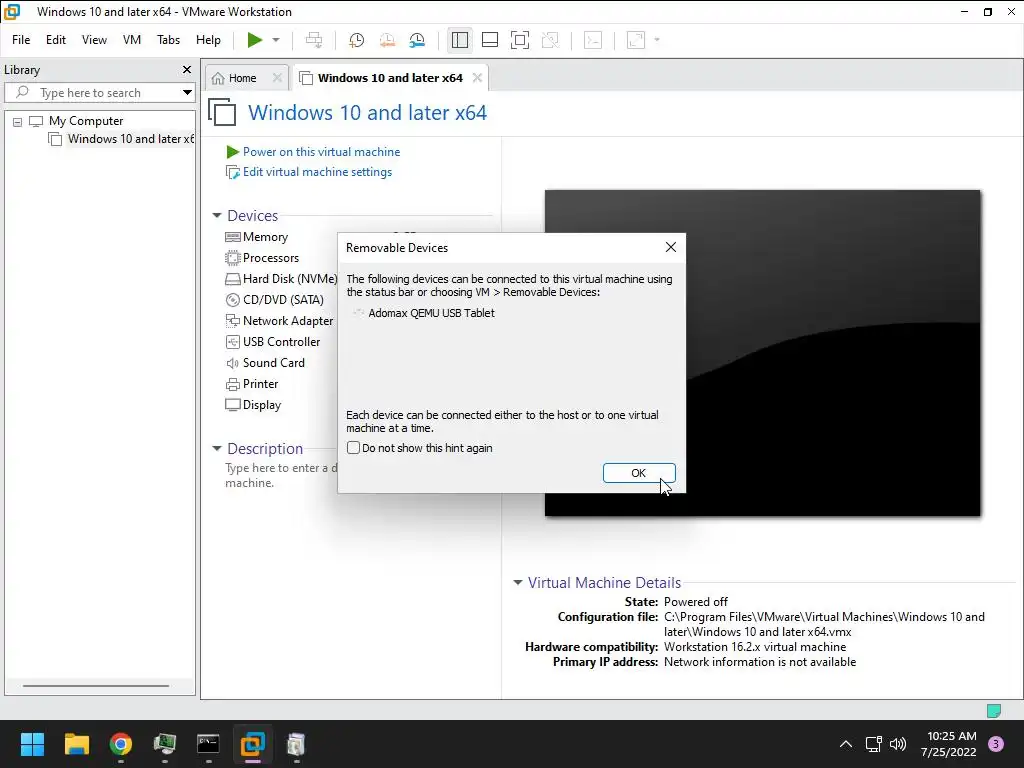Select Windows 10 and later x64 in Library
Image resolution: width=1024 pixels, height=768 pixels.
(131, 139)
